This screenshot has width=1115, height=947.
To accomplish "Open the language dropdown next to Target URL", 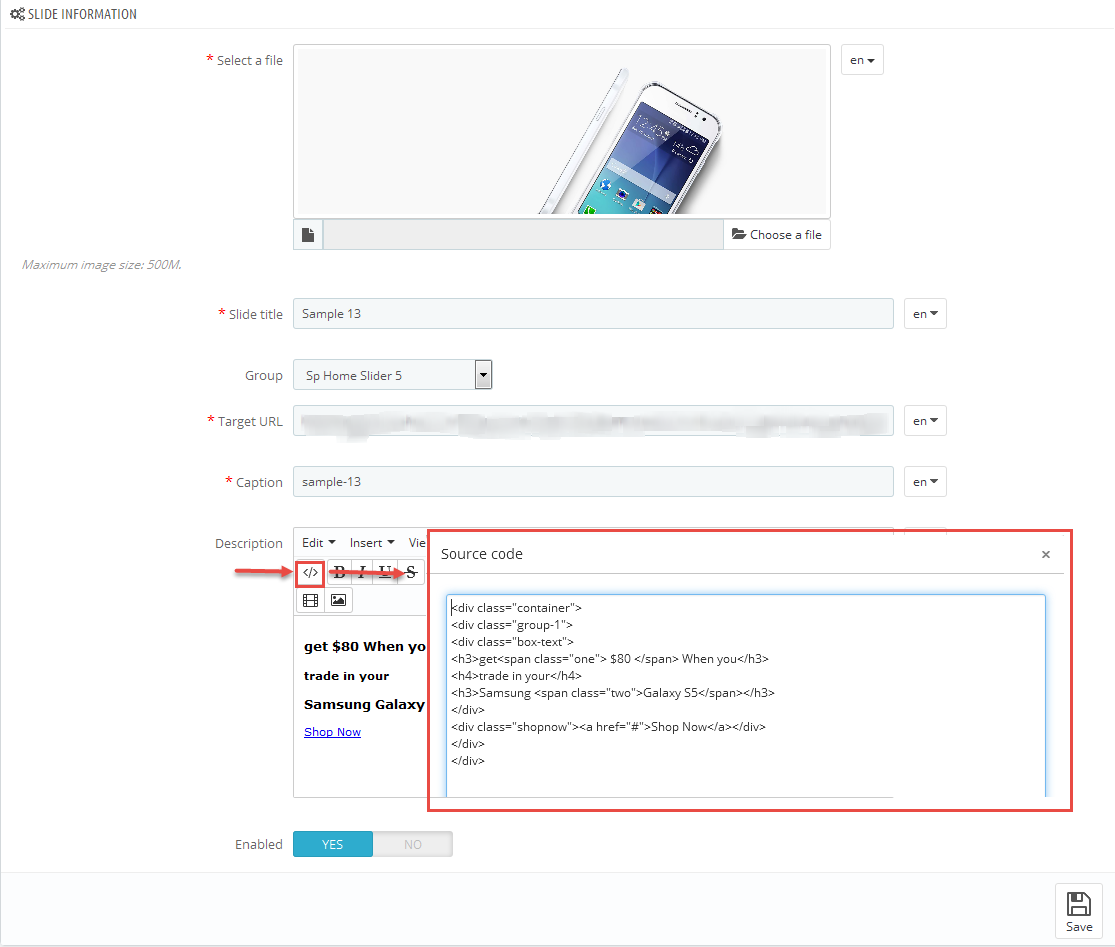I will (x=925, y=421).
